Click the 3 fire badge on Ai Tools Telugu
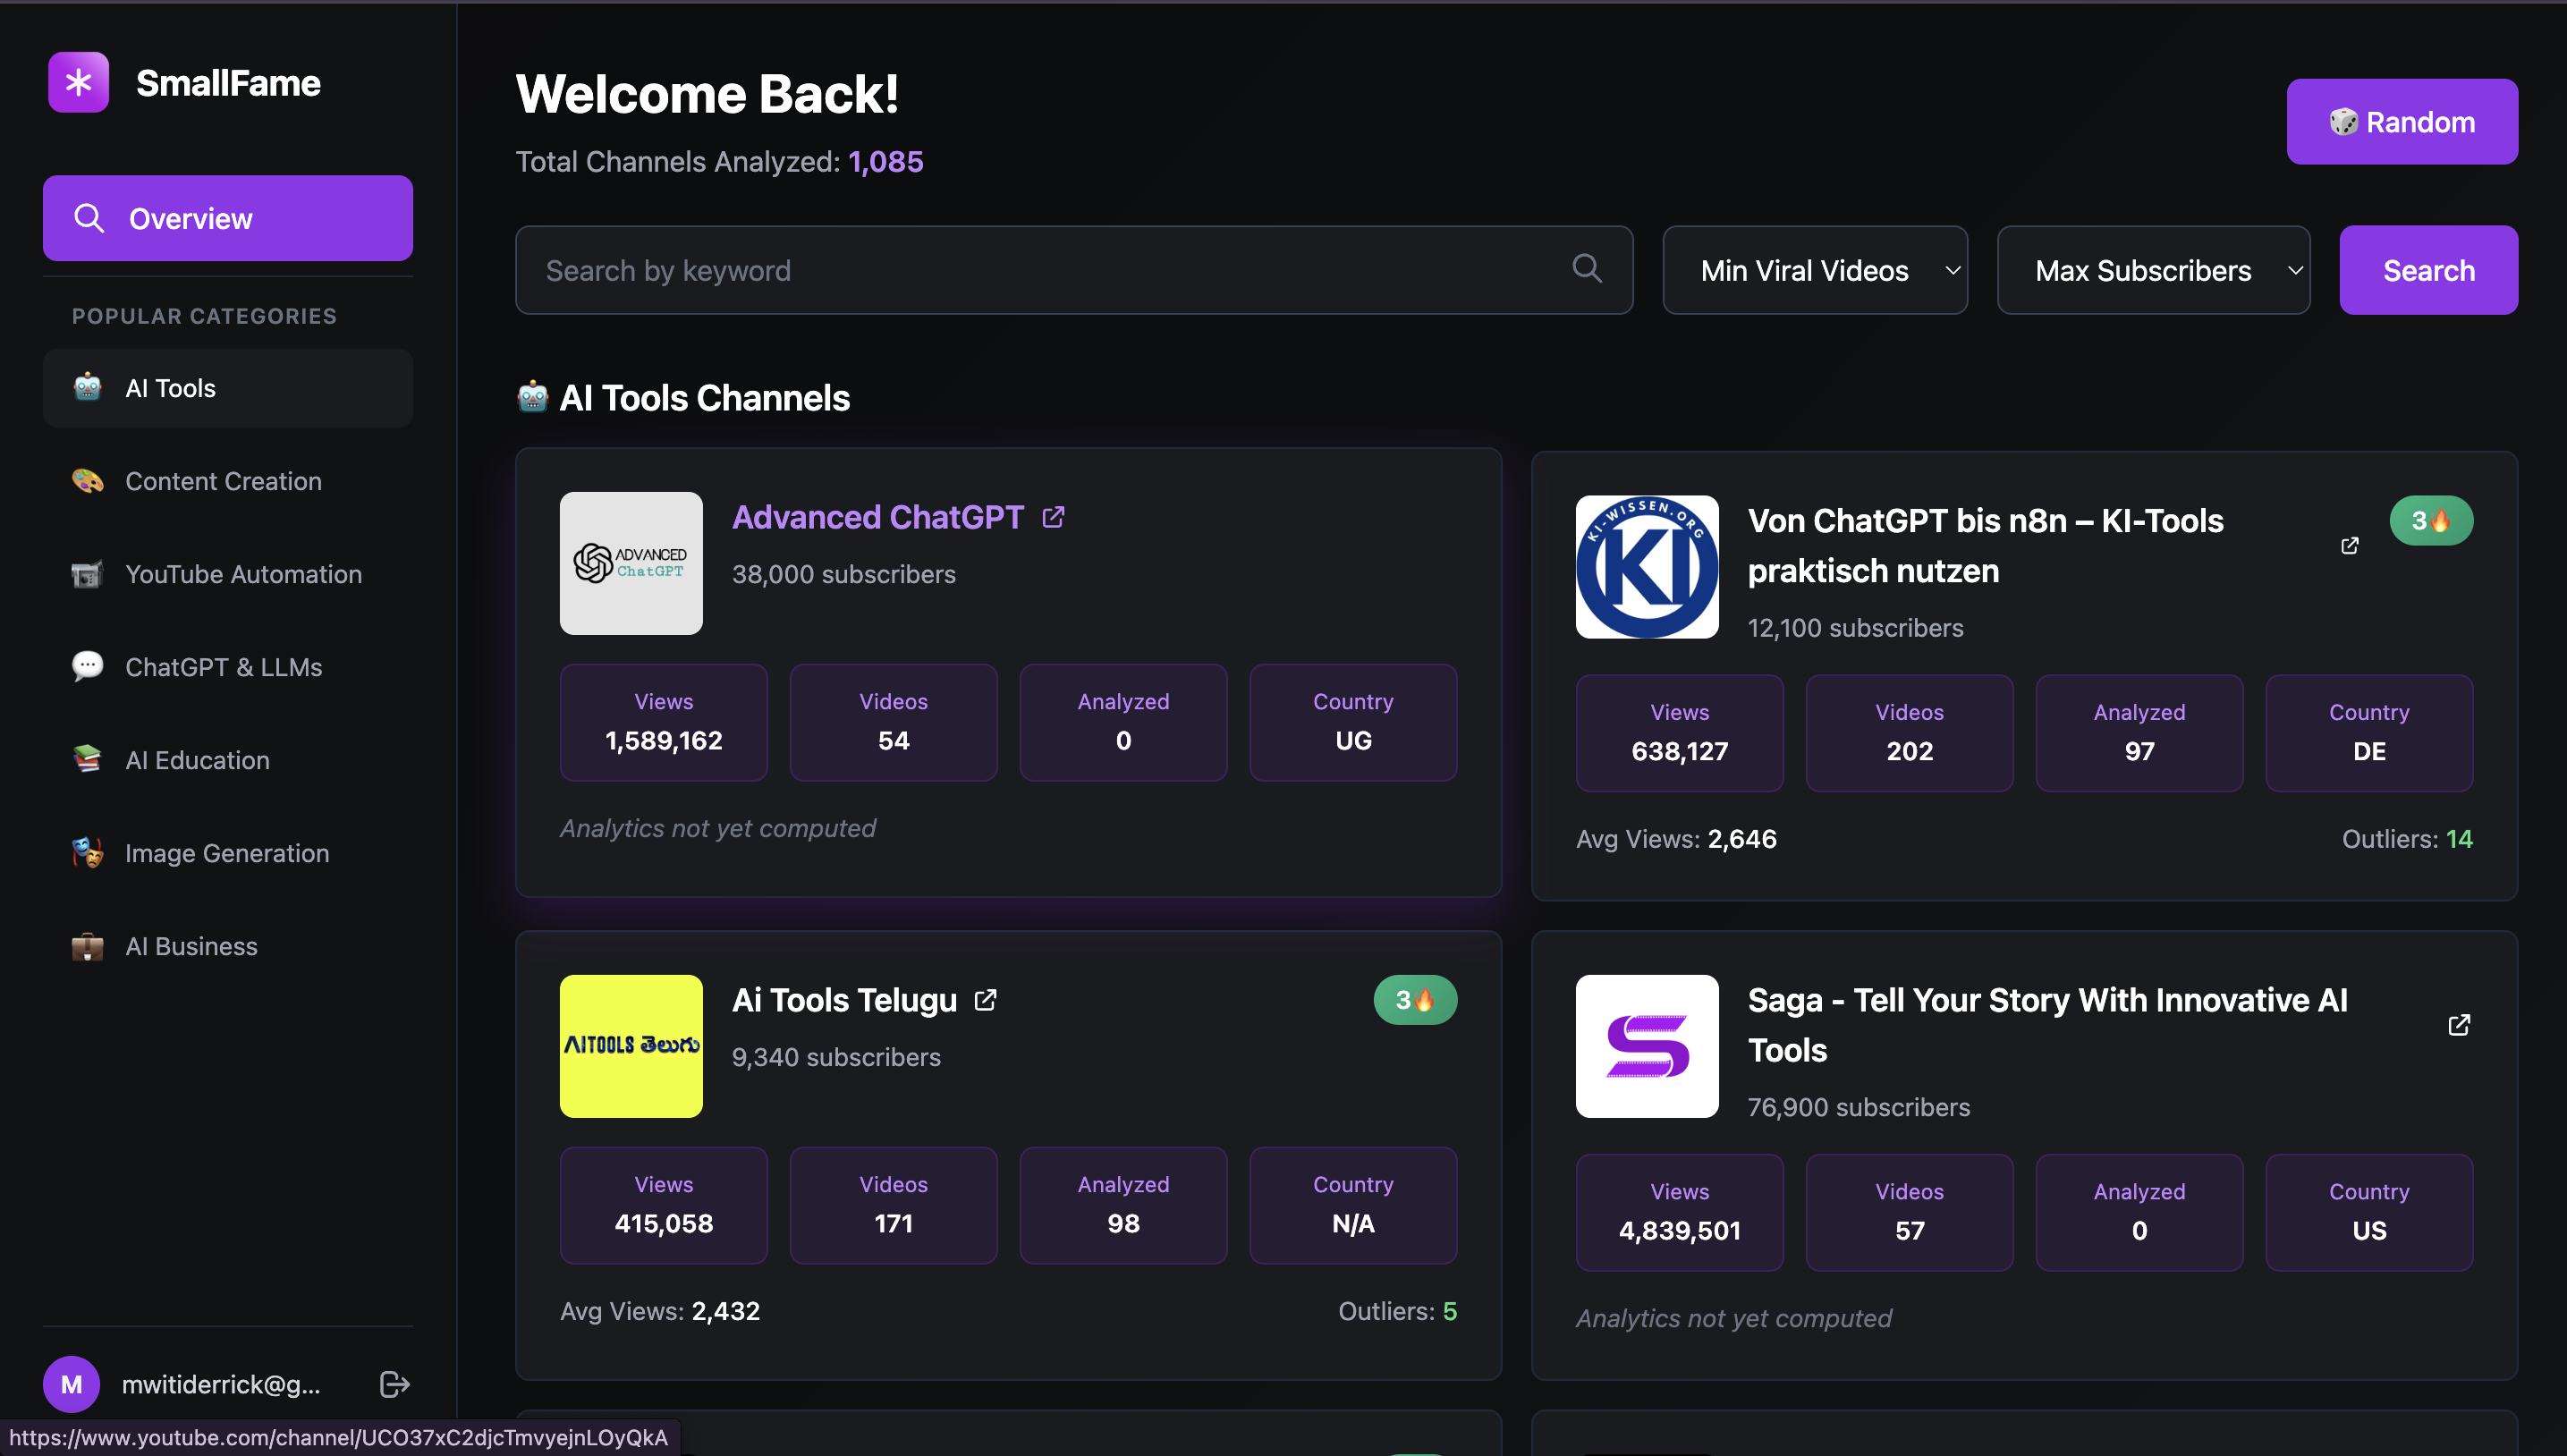 coord(1415,1000)
